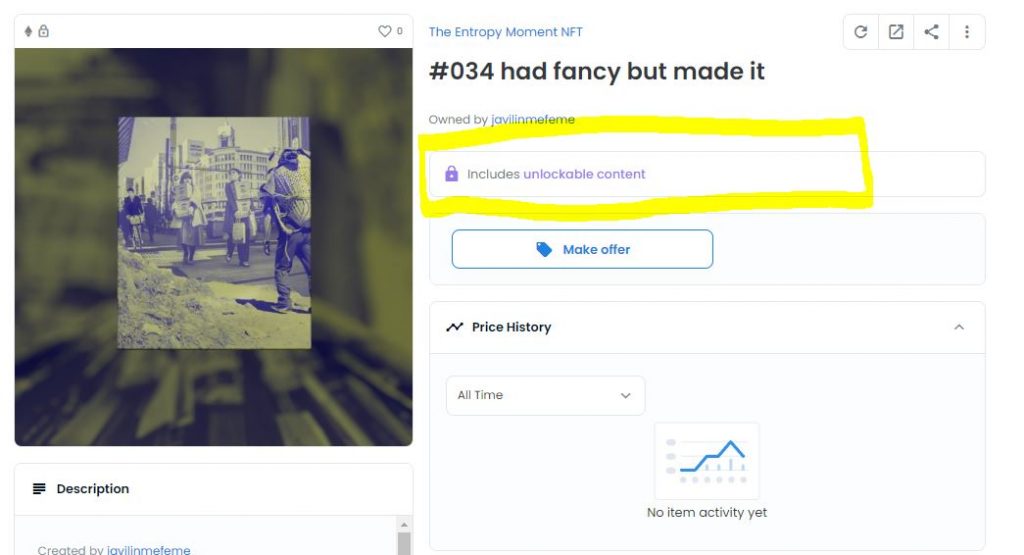Click the Make offer button
Screen dimensions: 1024x555
[x=582, y=249]
